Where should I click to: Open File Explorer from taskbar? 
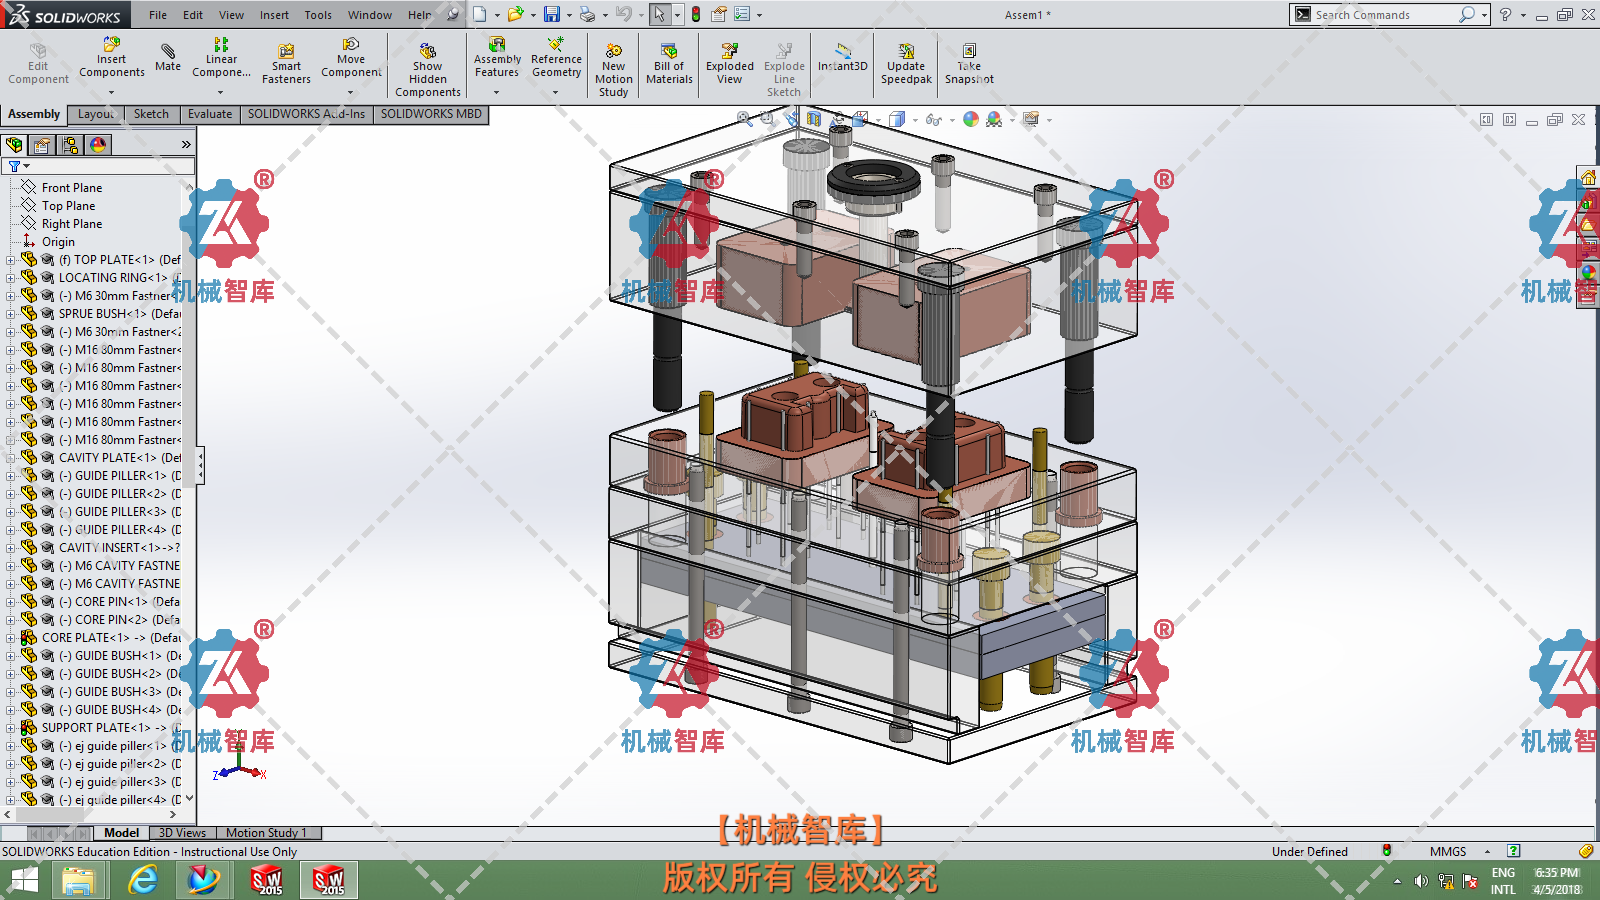tap(78, 881)
